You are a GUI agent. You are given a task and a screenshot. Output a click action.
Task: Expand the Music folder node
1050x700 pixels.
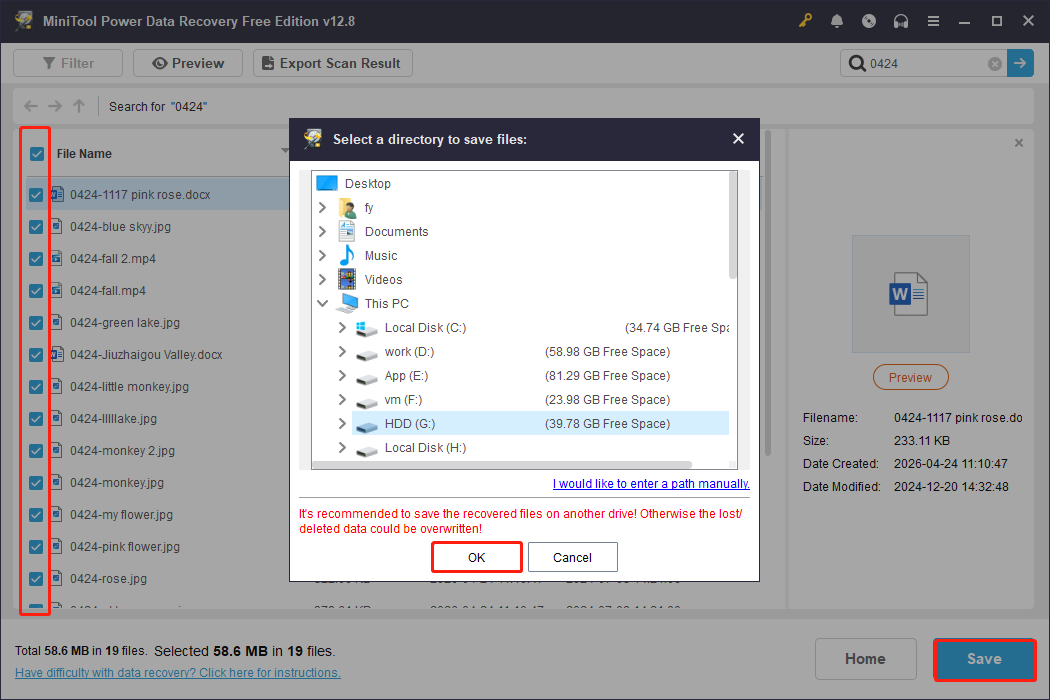coord(322,255)
